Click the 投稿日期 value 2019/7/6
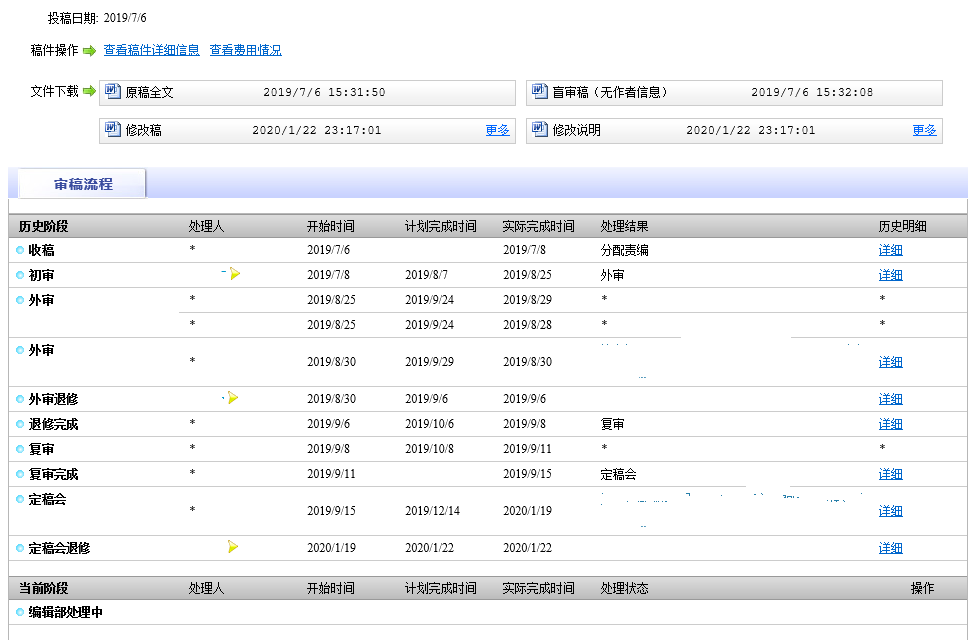This screenshot has width=974, height=640. pyautogui.click(x=125, y=18)
